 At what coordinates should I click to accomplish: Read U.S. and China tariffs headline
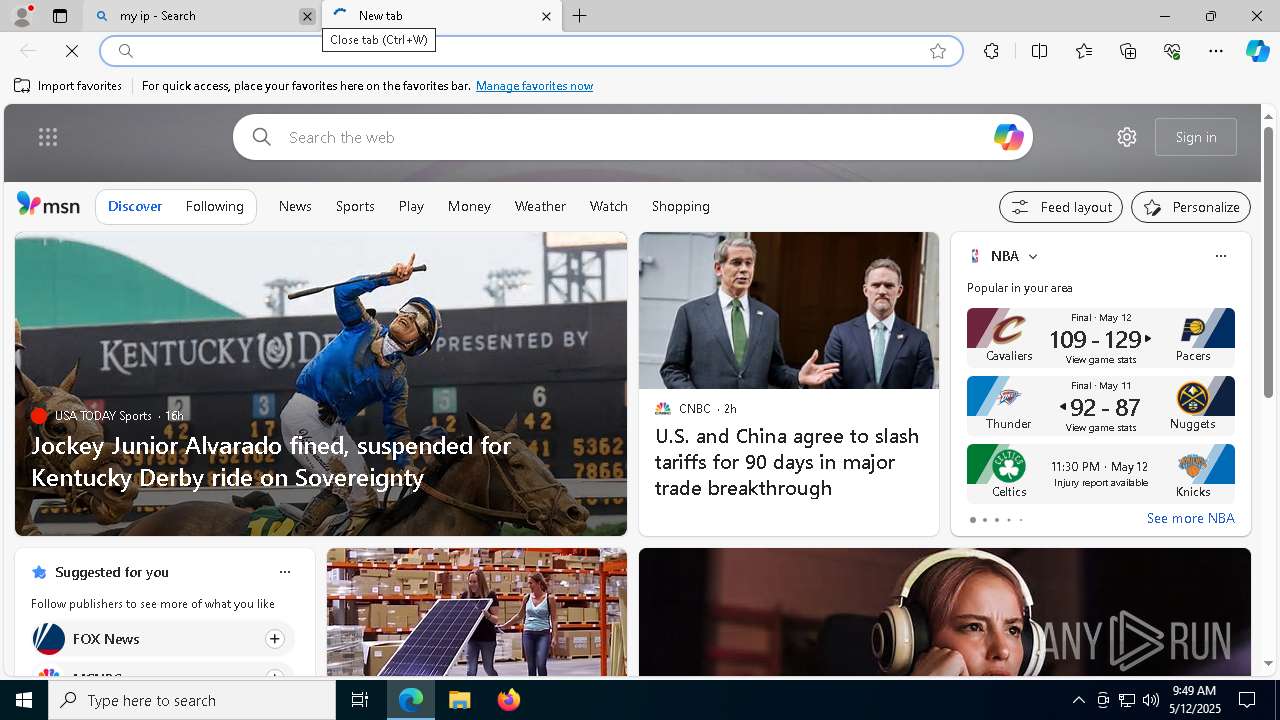click(x=787, y=462)
